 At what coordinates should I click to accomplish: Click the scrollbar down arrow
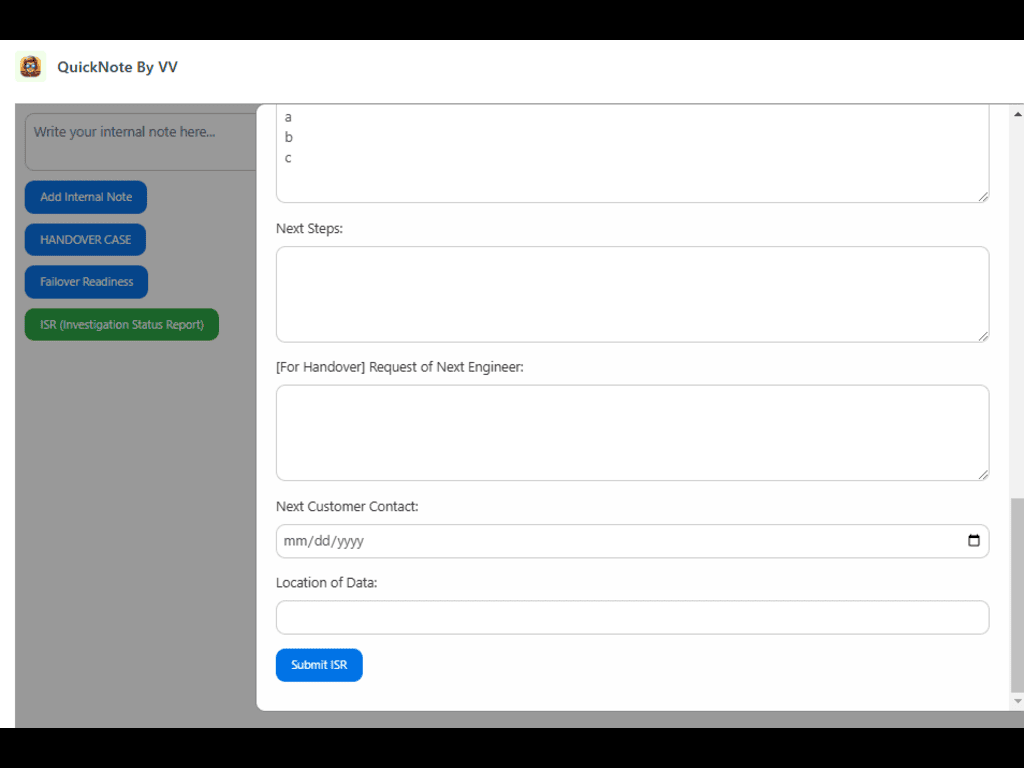(1017, 702)
